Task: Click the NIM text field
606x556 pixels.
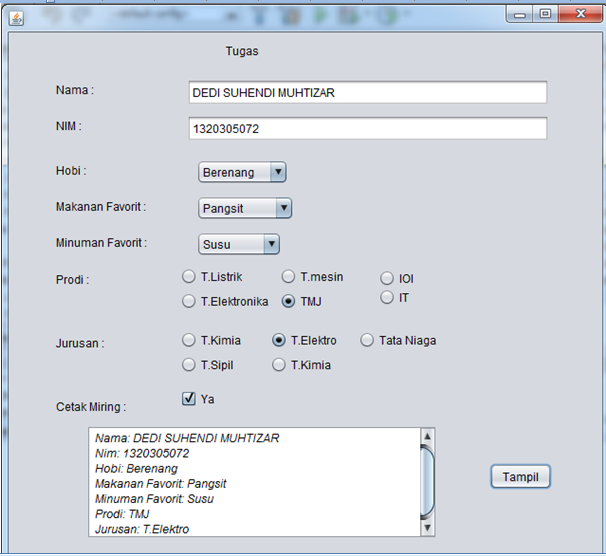Action: [368, 128]
